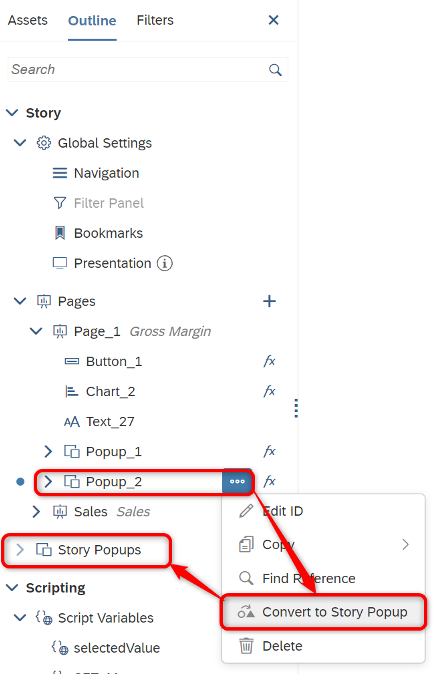Click the panel resize dots handle
The image size is (438, 674).
point(296,408)
